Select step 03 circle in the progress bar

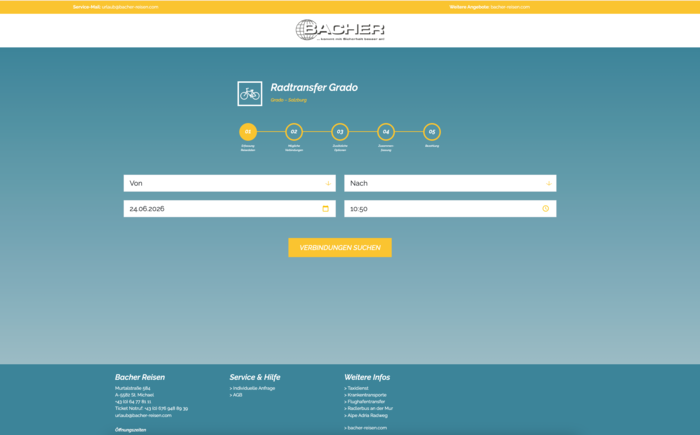[x=340, y=132]
